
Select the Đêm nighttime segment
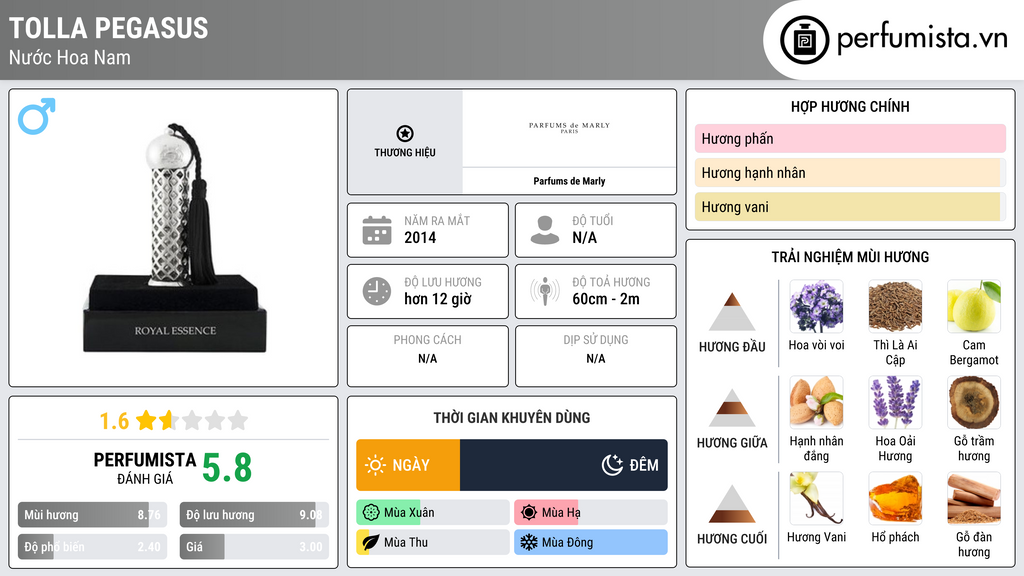click(x=564, y=465)
